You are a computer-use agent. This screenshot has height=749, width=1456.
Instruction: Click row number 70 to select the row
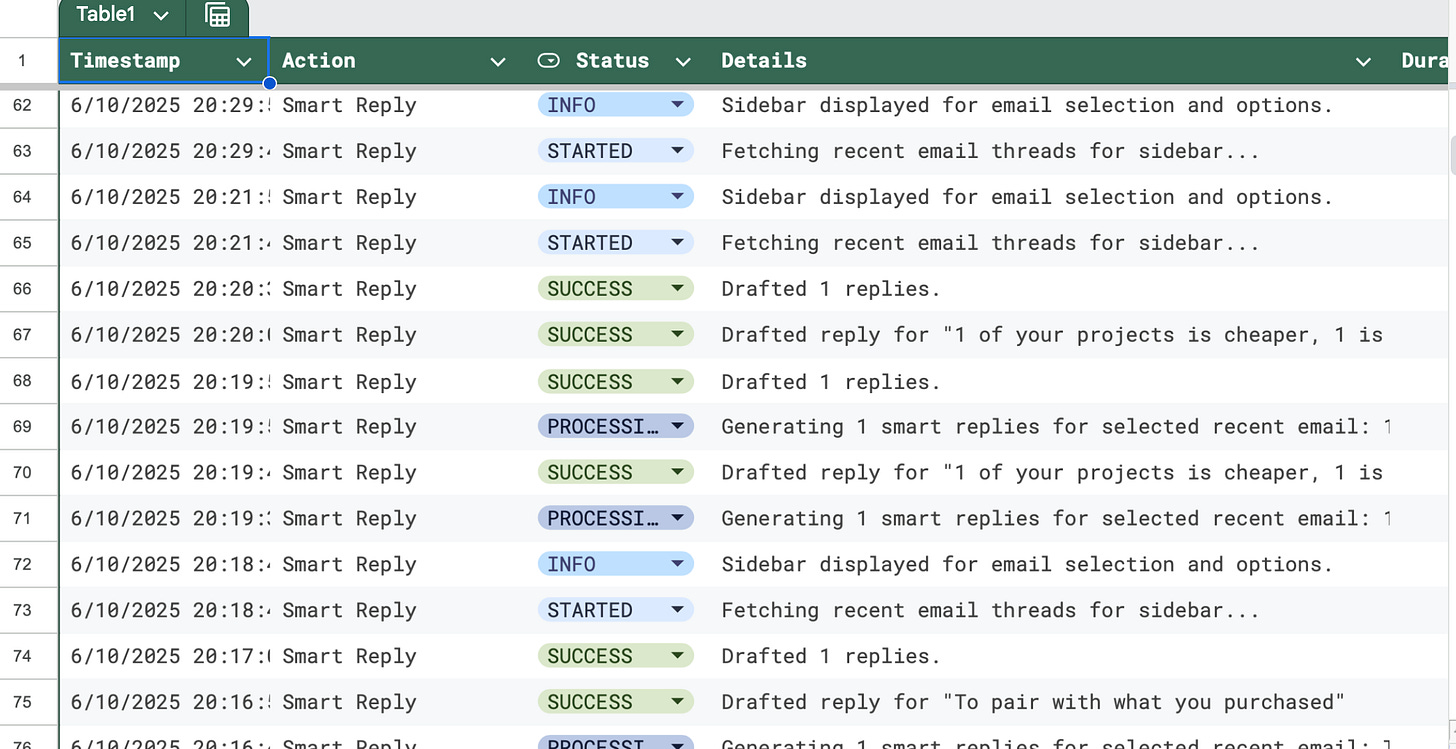point(29,472)
